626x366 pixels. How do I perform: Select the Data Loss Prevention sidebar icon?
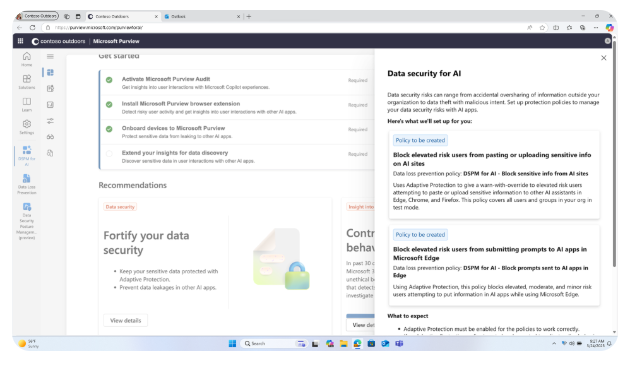27,184
